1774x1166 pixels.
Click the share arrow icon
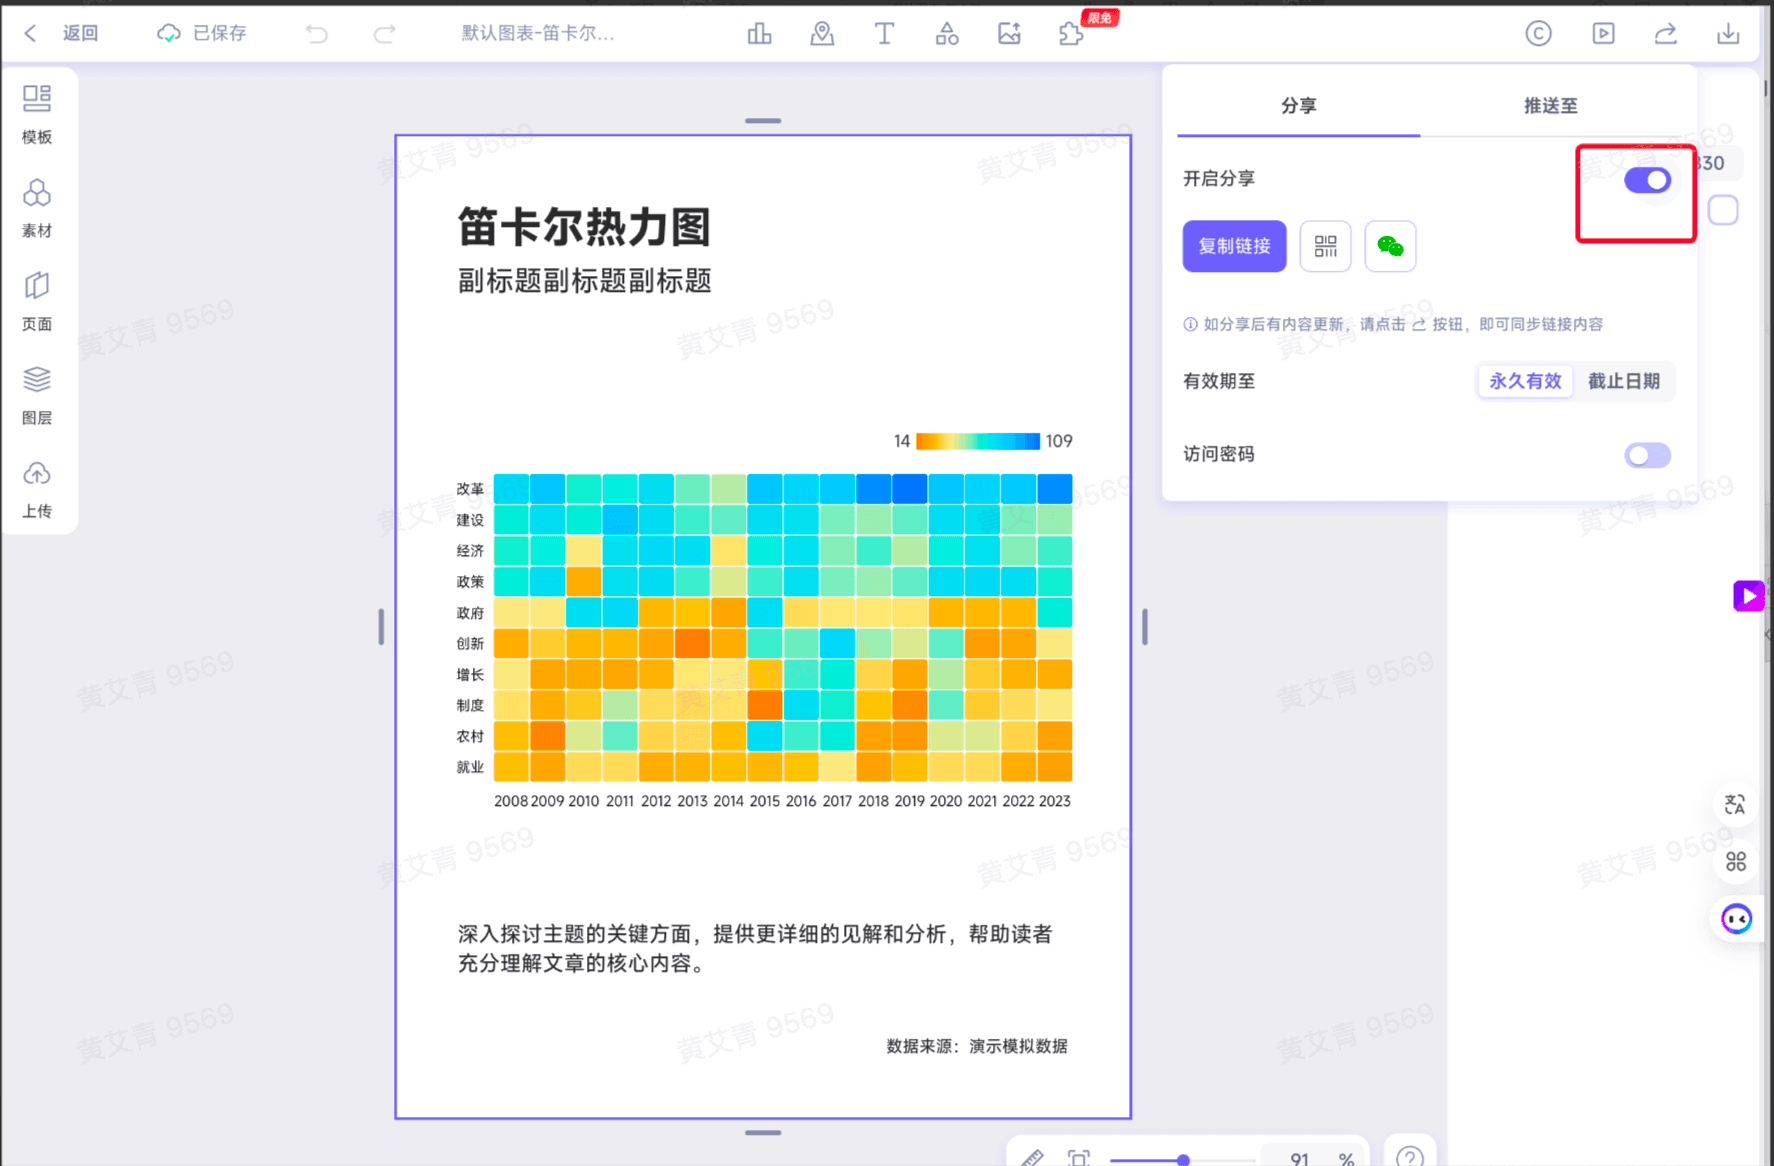pos(1666,34)
